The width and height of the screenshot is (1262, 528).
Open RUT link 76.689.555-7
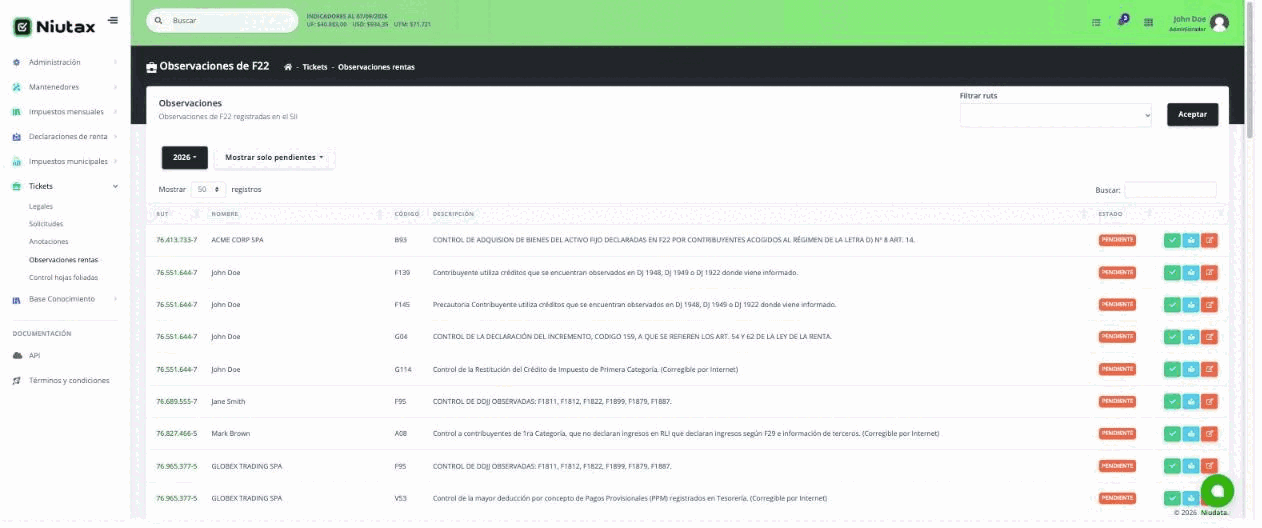[x=177, y=401]
